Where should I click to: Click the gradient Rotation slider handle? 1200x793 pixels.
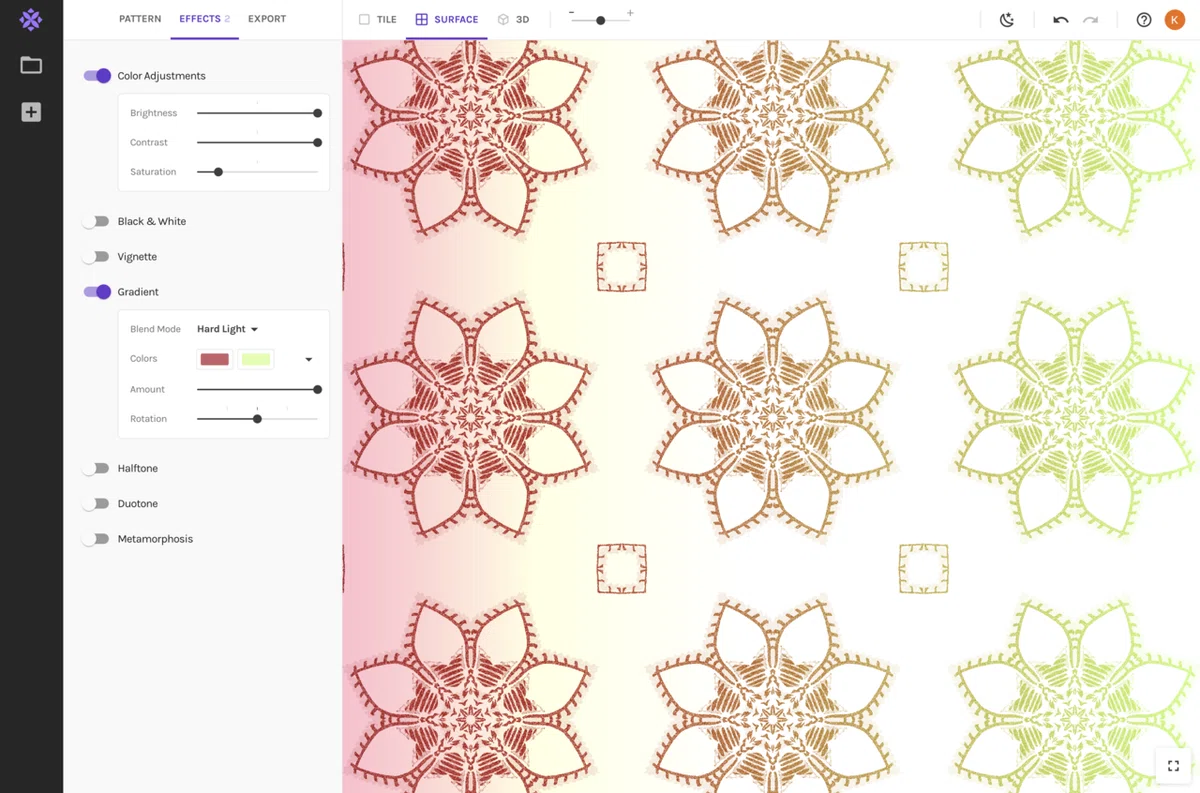pyautogui.click(x=257, y=419)
